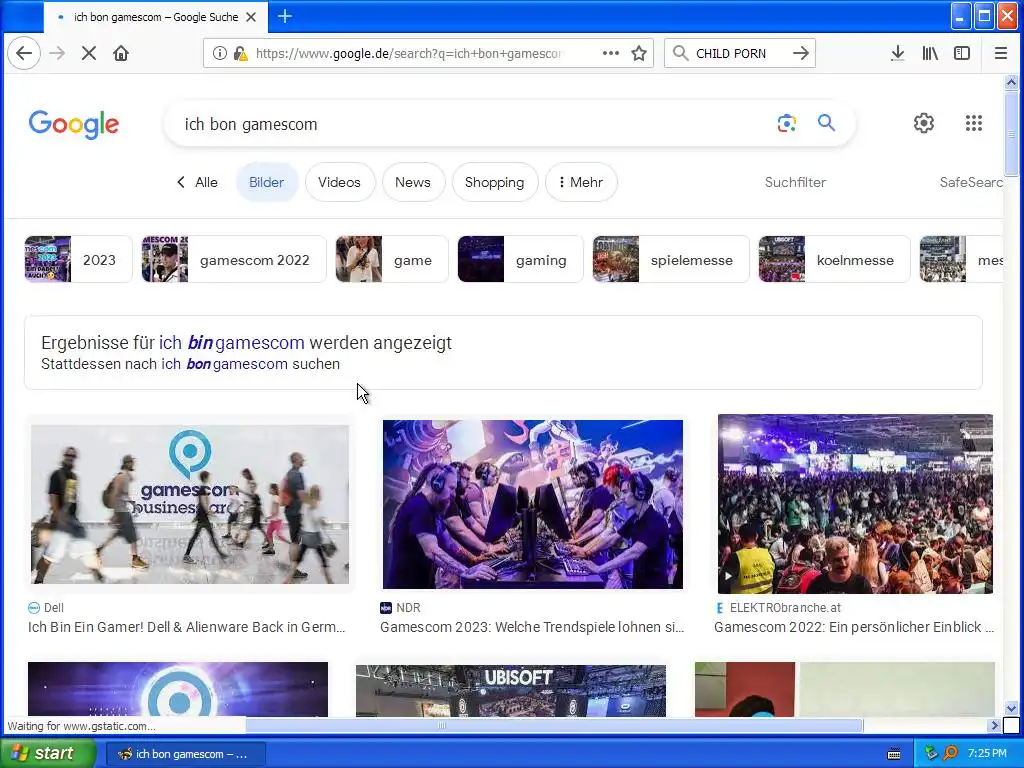Filter images by the 2023 chip

click(78, 259)
